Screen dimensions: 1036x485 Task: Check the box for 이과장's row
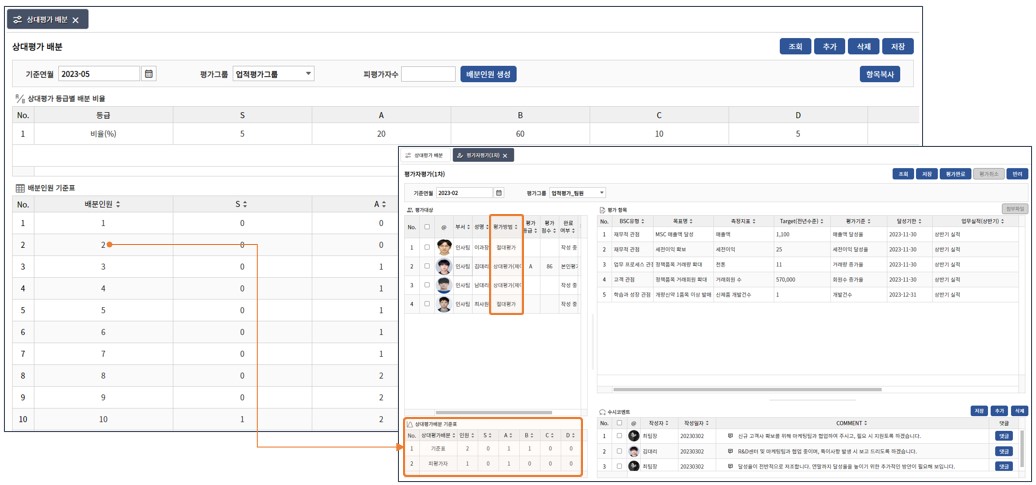click(x=427, y=247)
